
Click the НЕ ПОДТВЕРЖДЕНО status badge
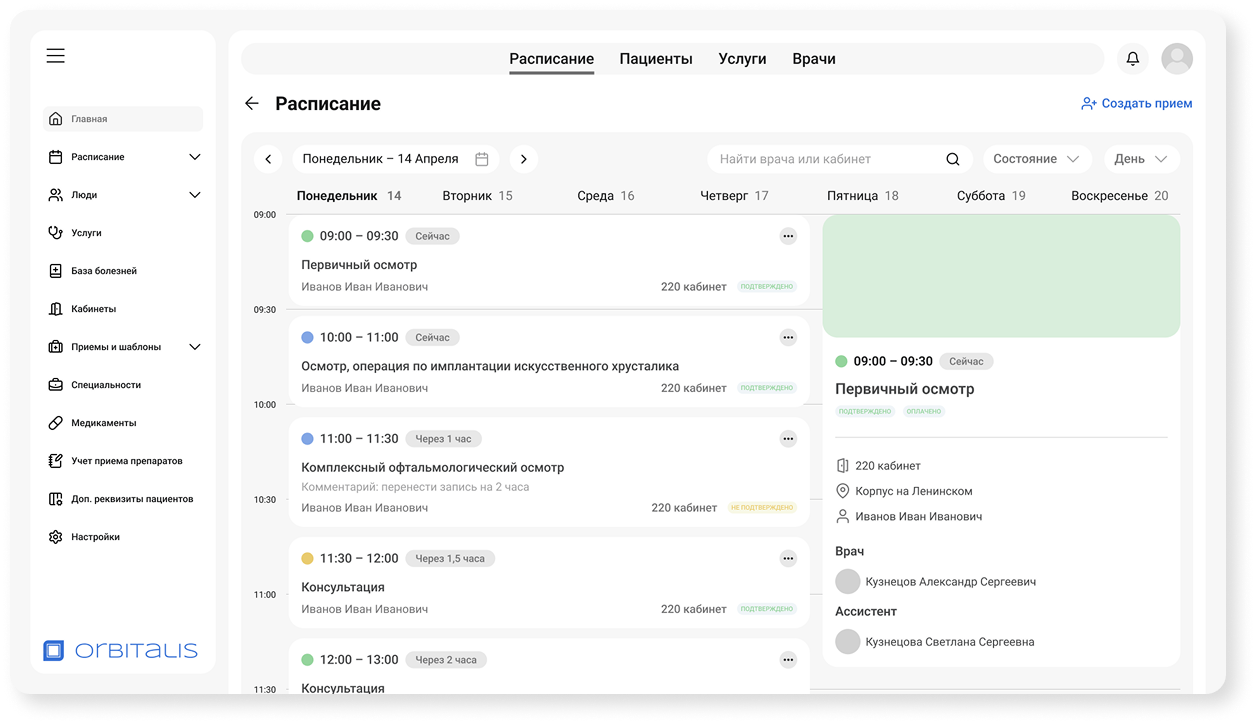point(762,508)
